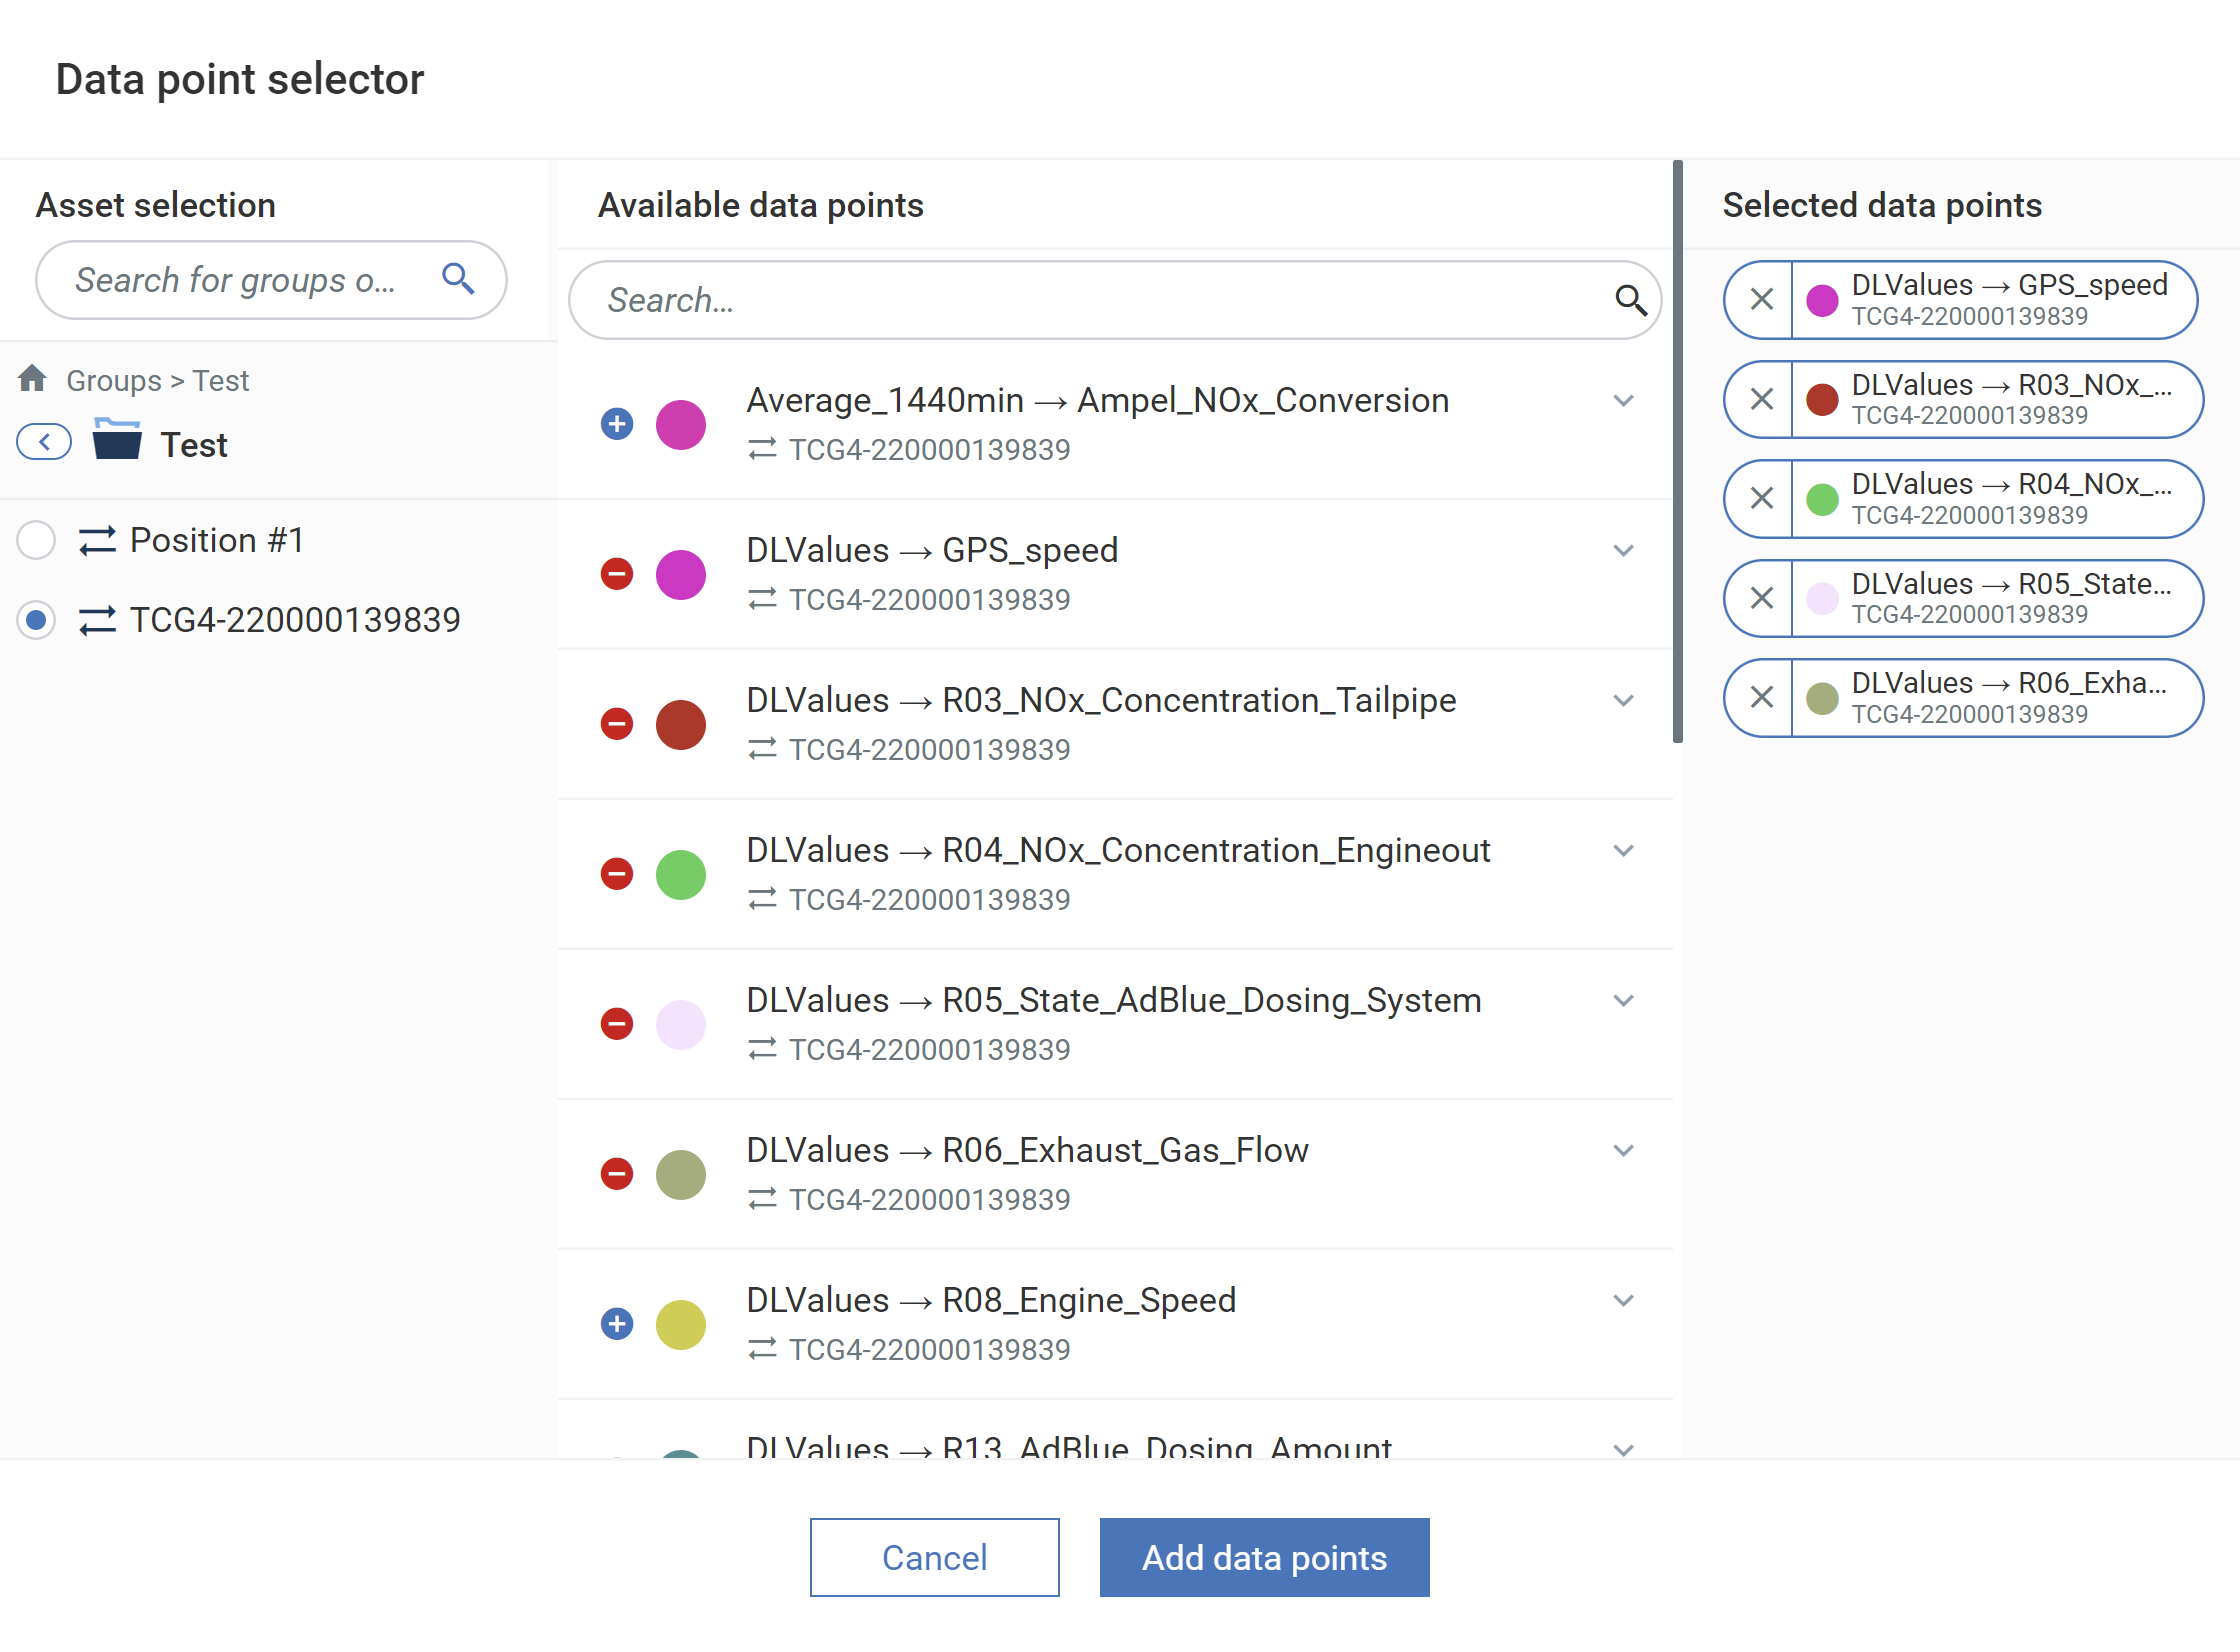Remove selected R06_Exha... chip with X
Viewport: 2240px width, 1652px height.
pyautogui.click(x=1762, y=697)
